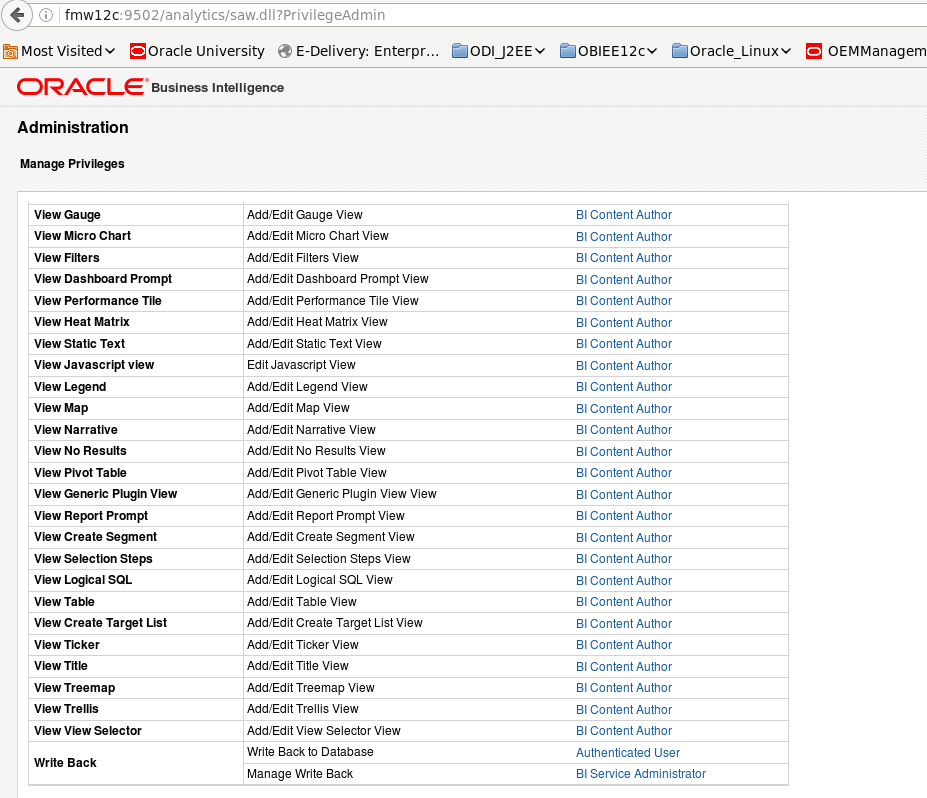Click the 'Manage Privileges' heading
The width and height of the screenshot is (927, 798).
coord(72,164)
